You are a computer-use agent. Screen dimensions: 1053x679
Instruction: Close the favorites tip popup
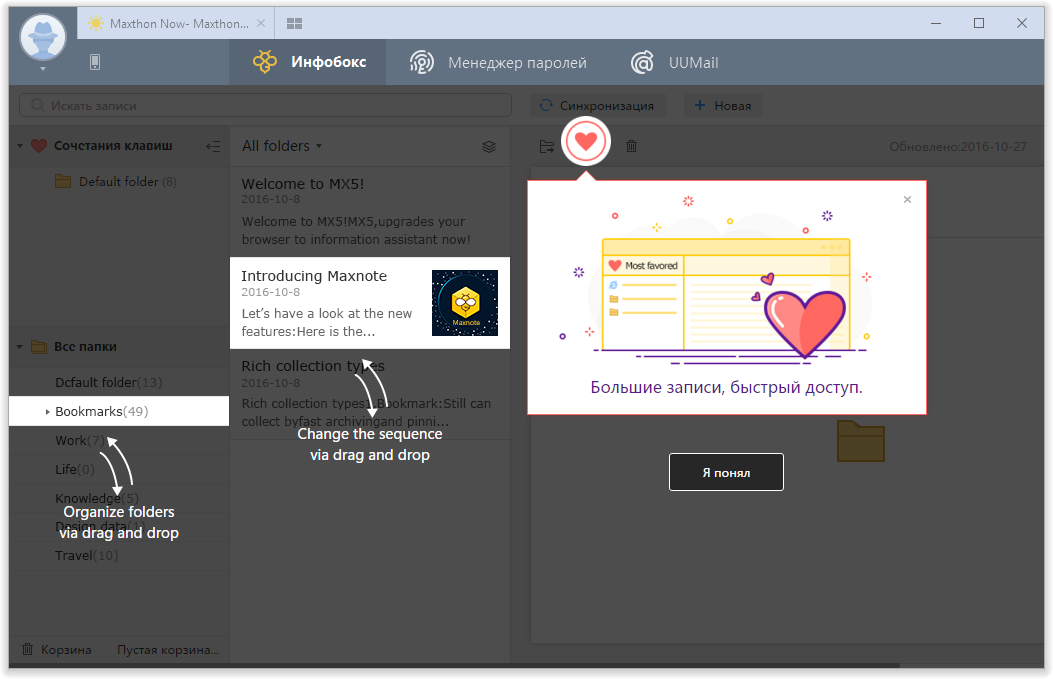click(x=907, y=199)
